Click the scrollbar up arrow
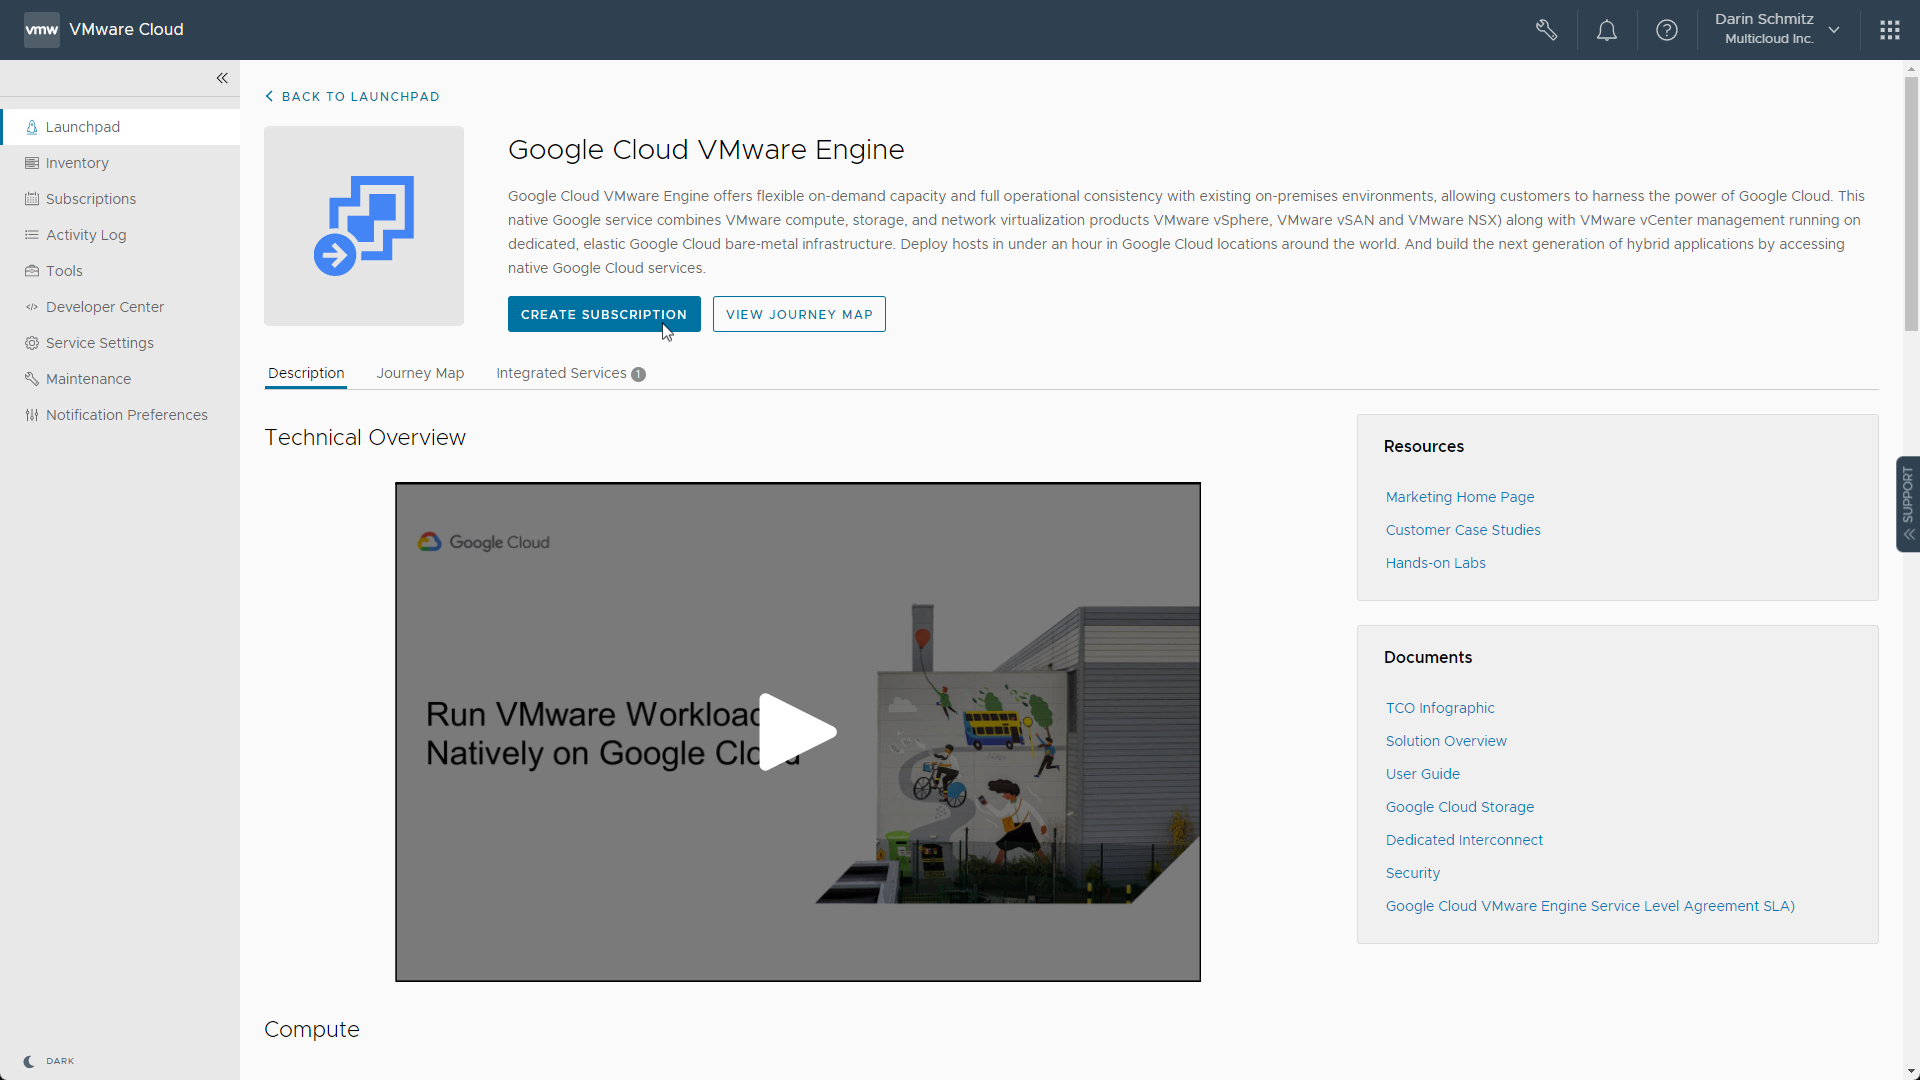This screenshot has height=1080, width=1920. [x=1911, y=69]
